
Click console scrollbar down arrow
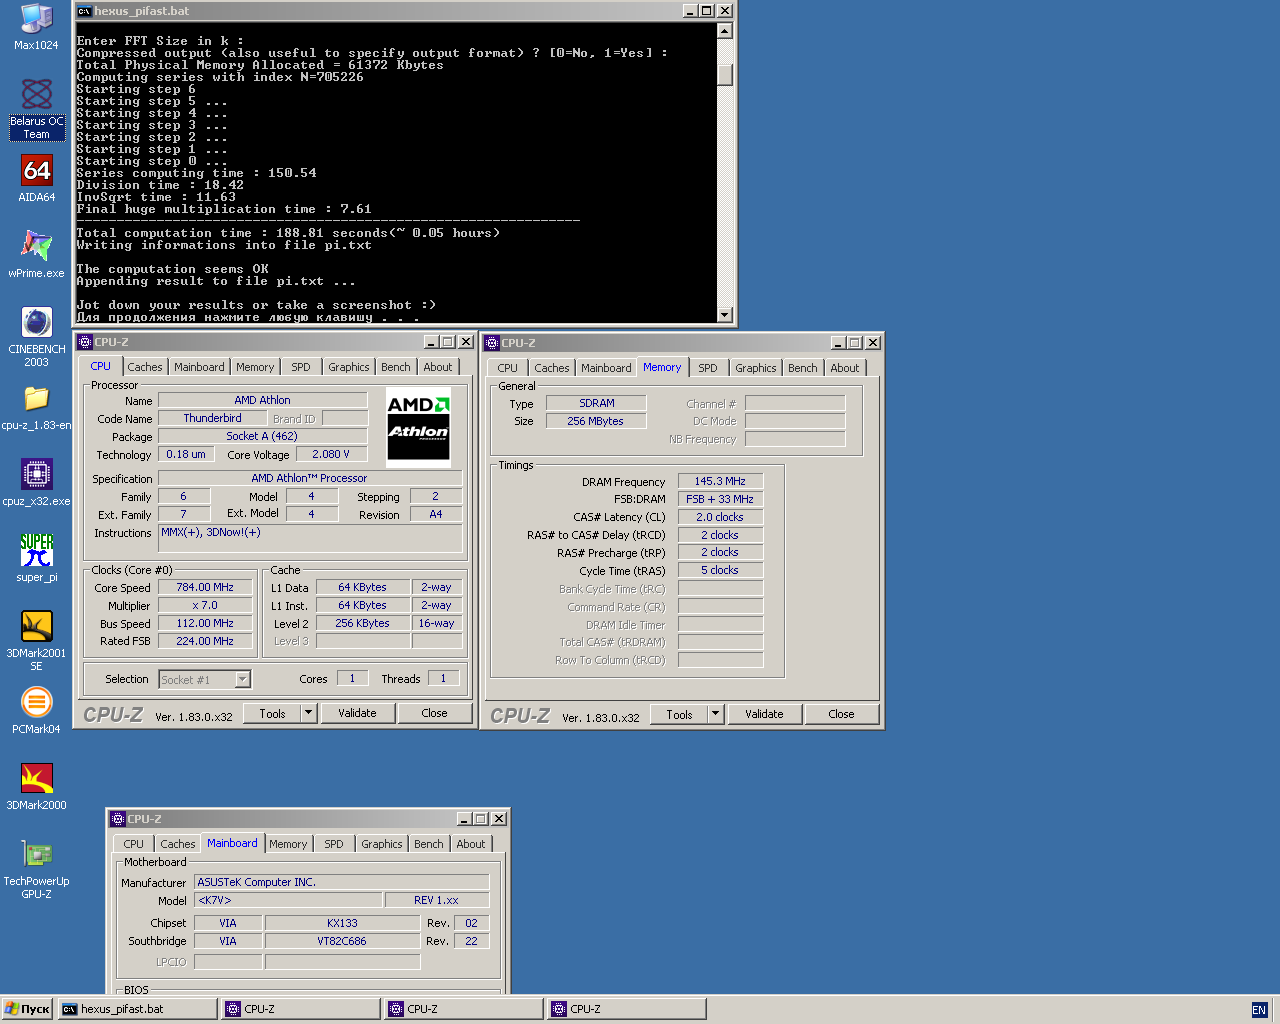725,315
